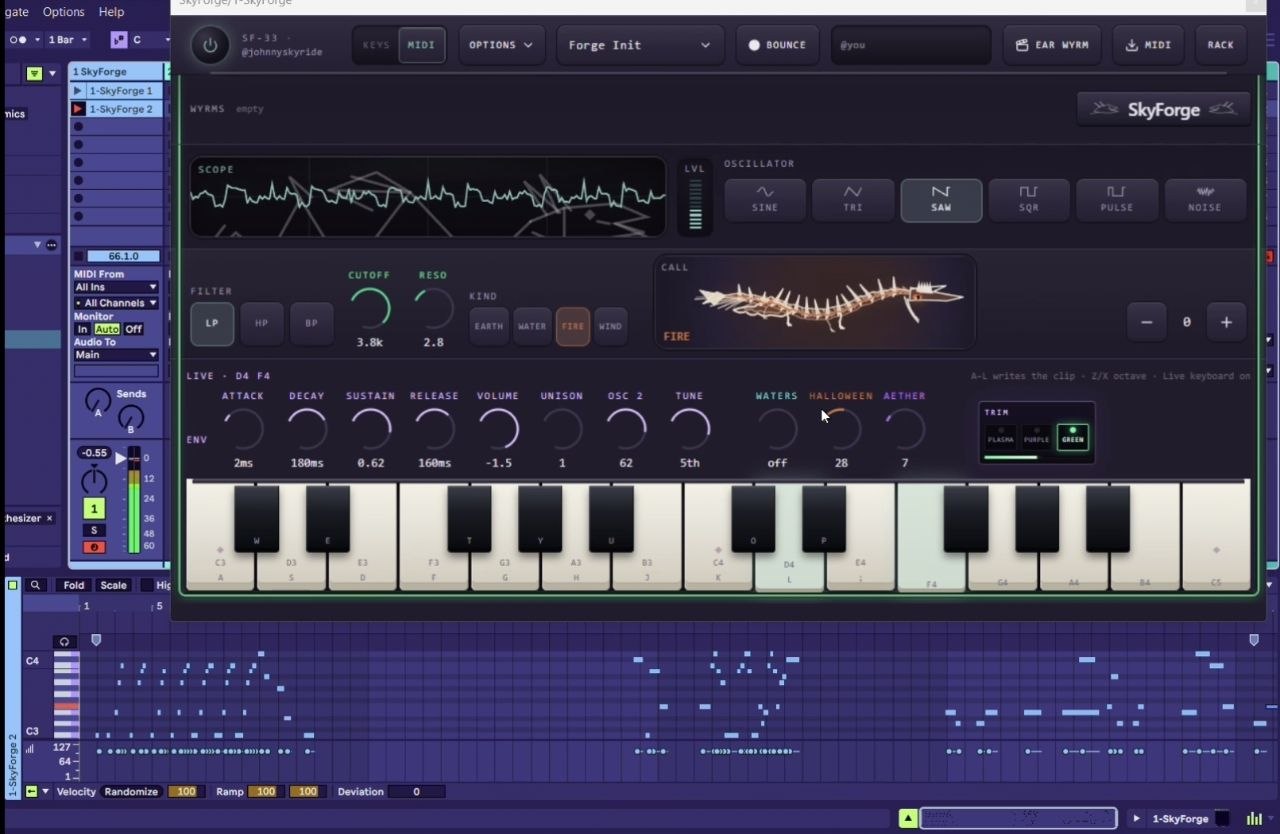Open the OPTIONS dropdown
The image size is (1280, 834).
pyautogui.click(x=502, y=45)
